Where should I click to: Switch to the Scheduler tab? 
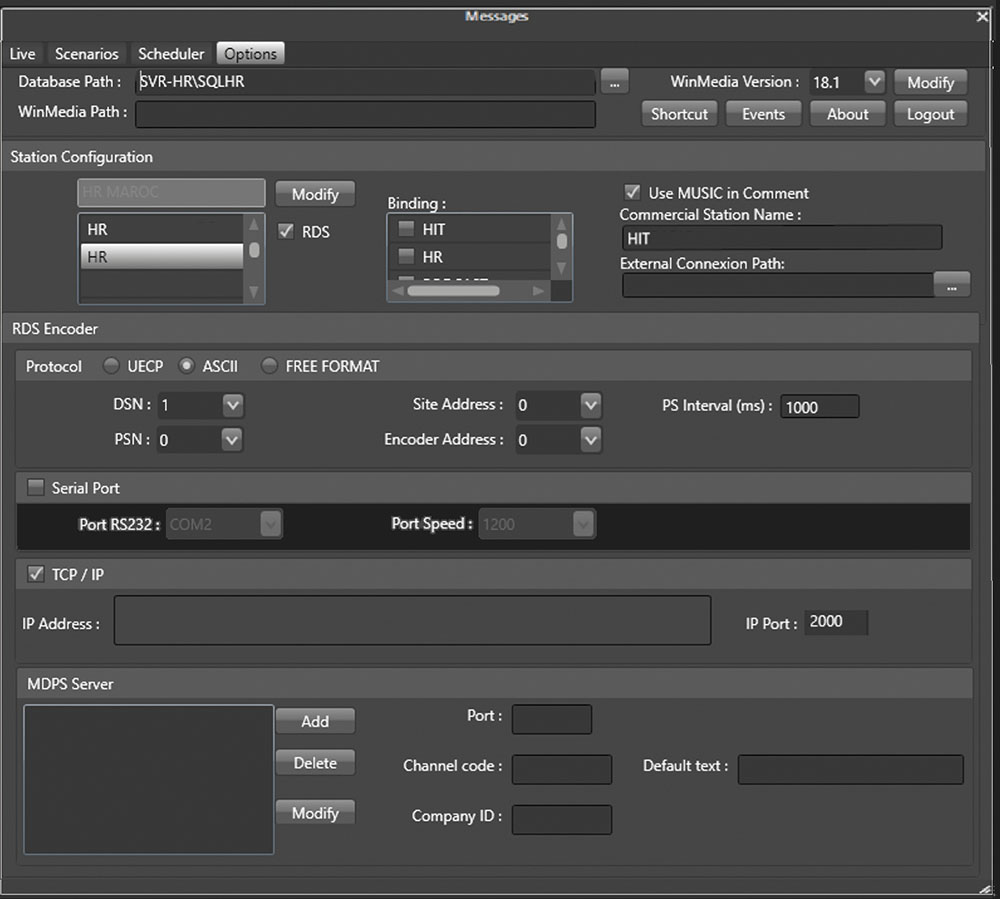tap(171, 54)
